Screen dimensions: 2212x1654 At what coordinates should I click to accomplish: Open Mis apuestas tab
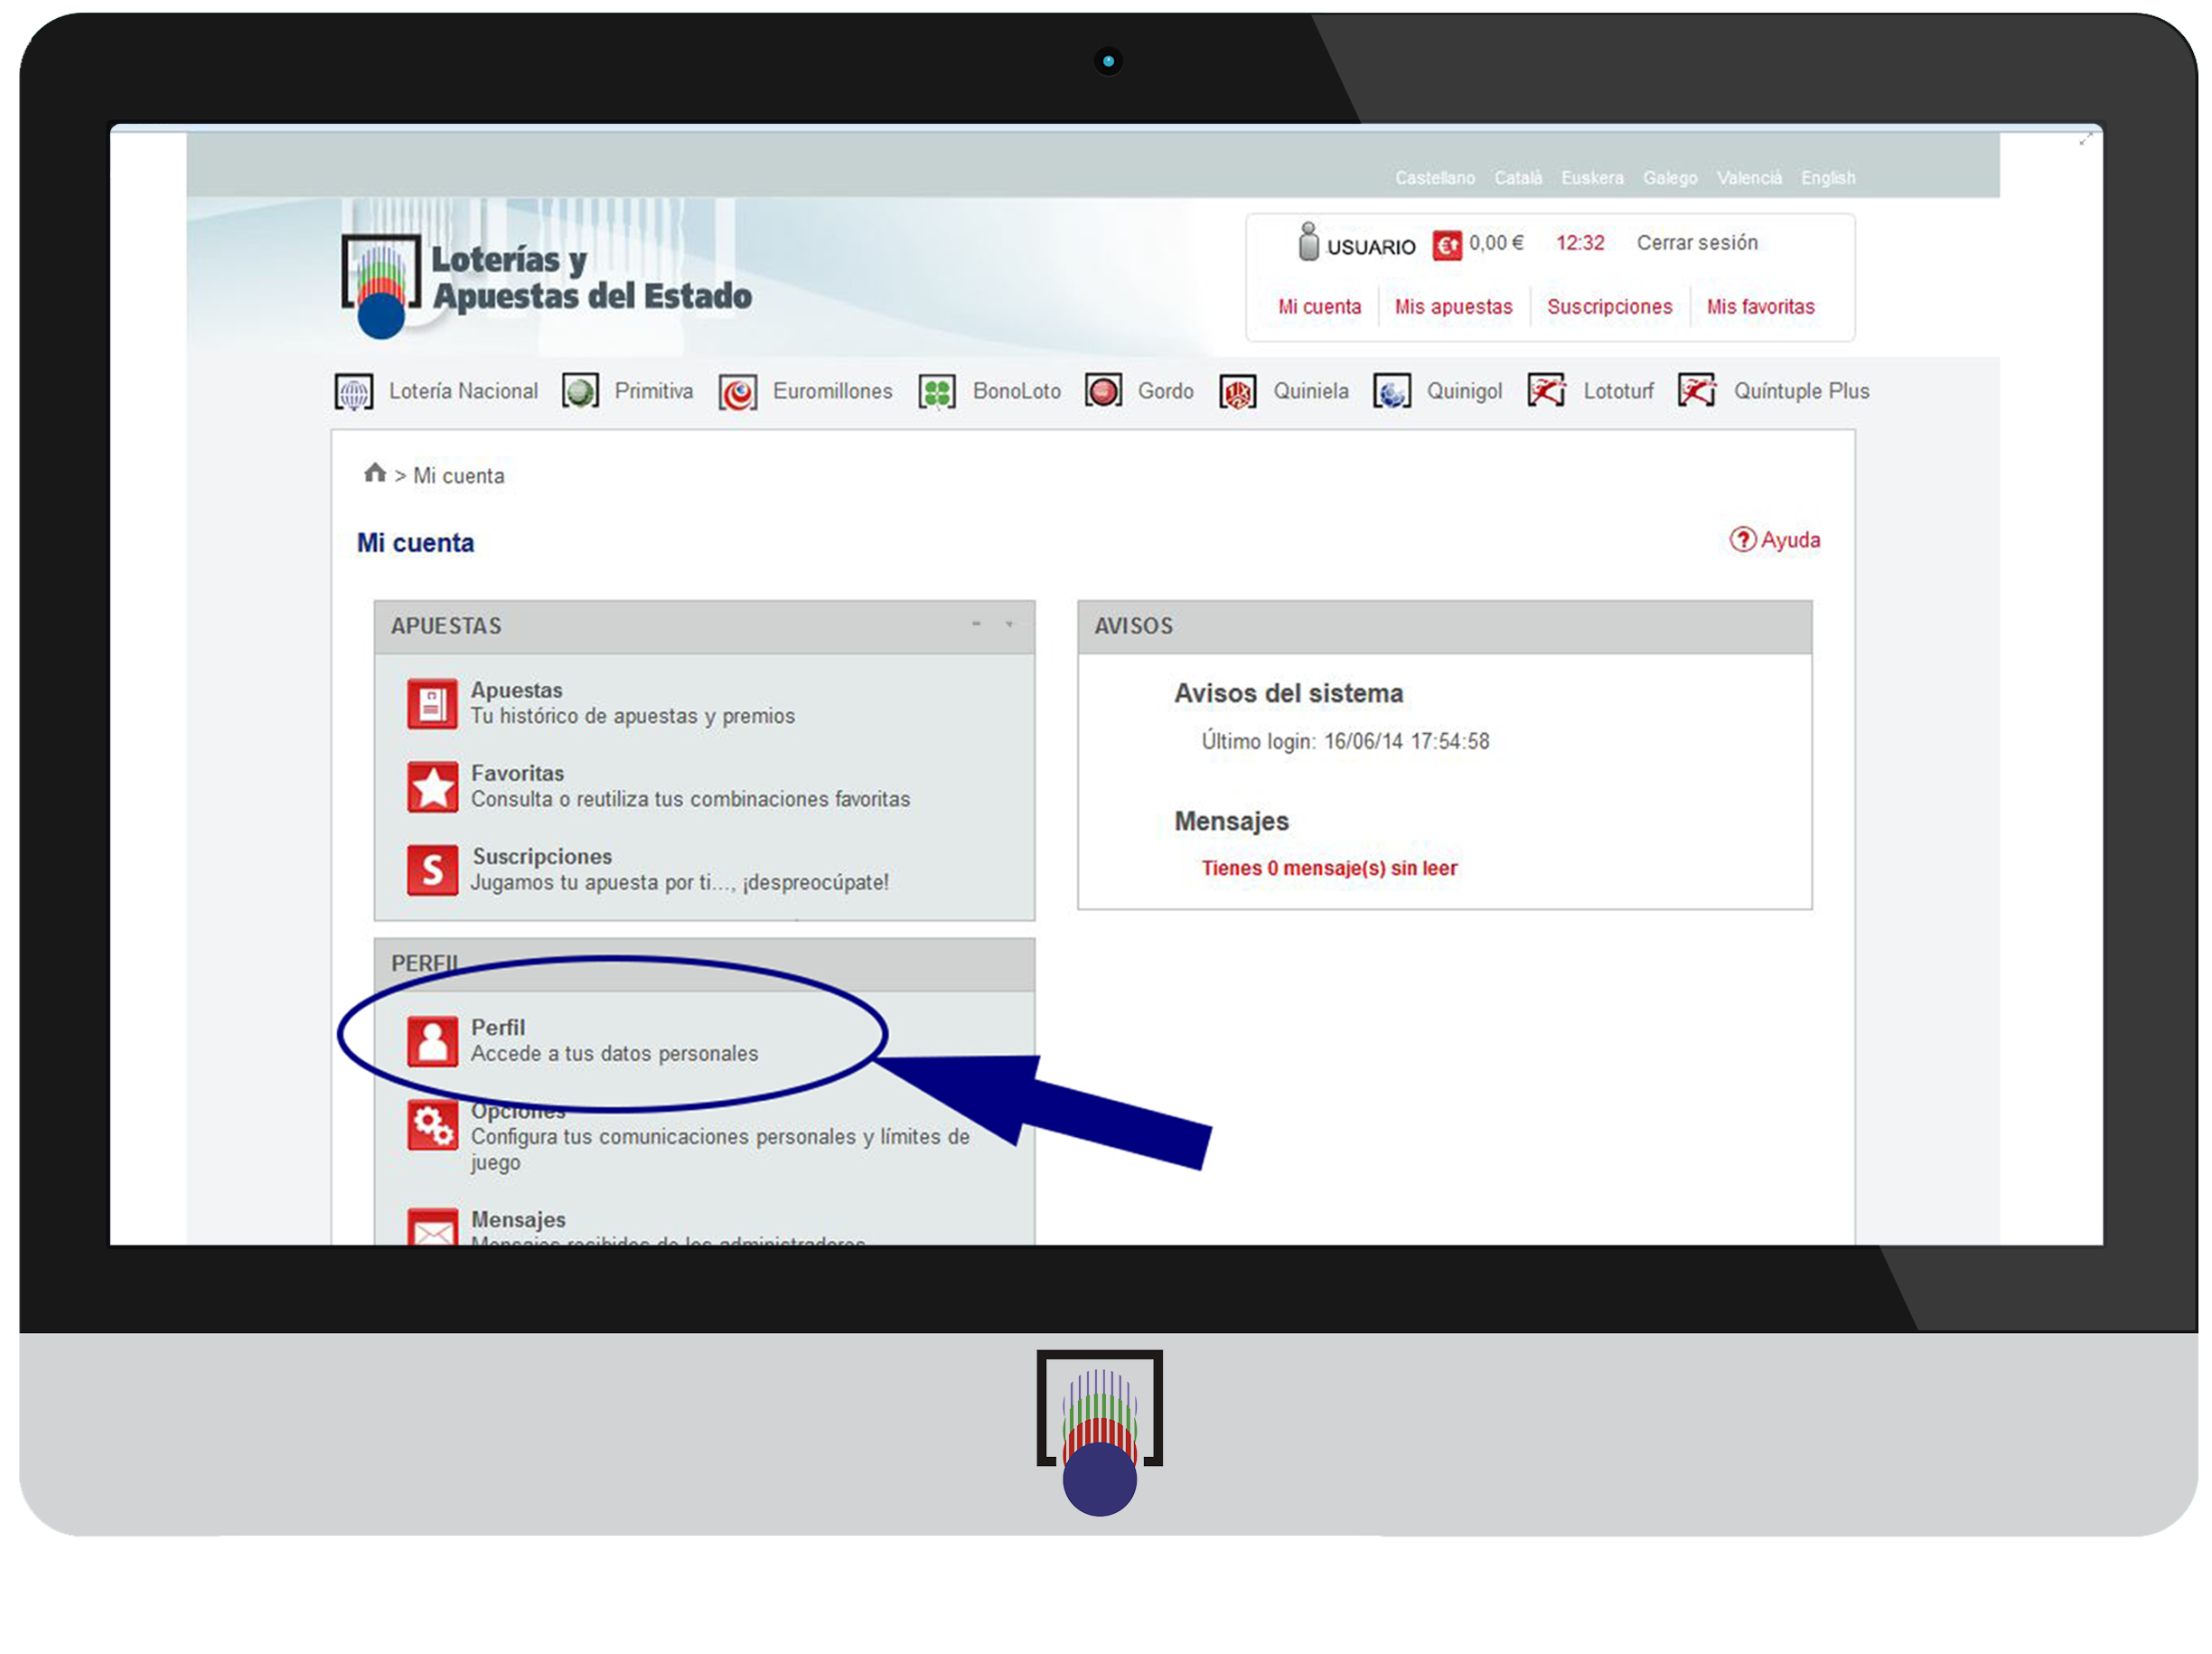click(x=1453, y=307)
